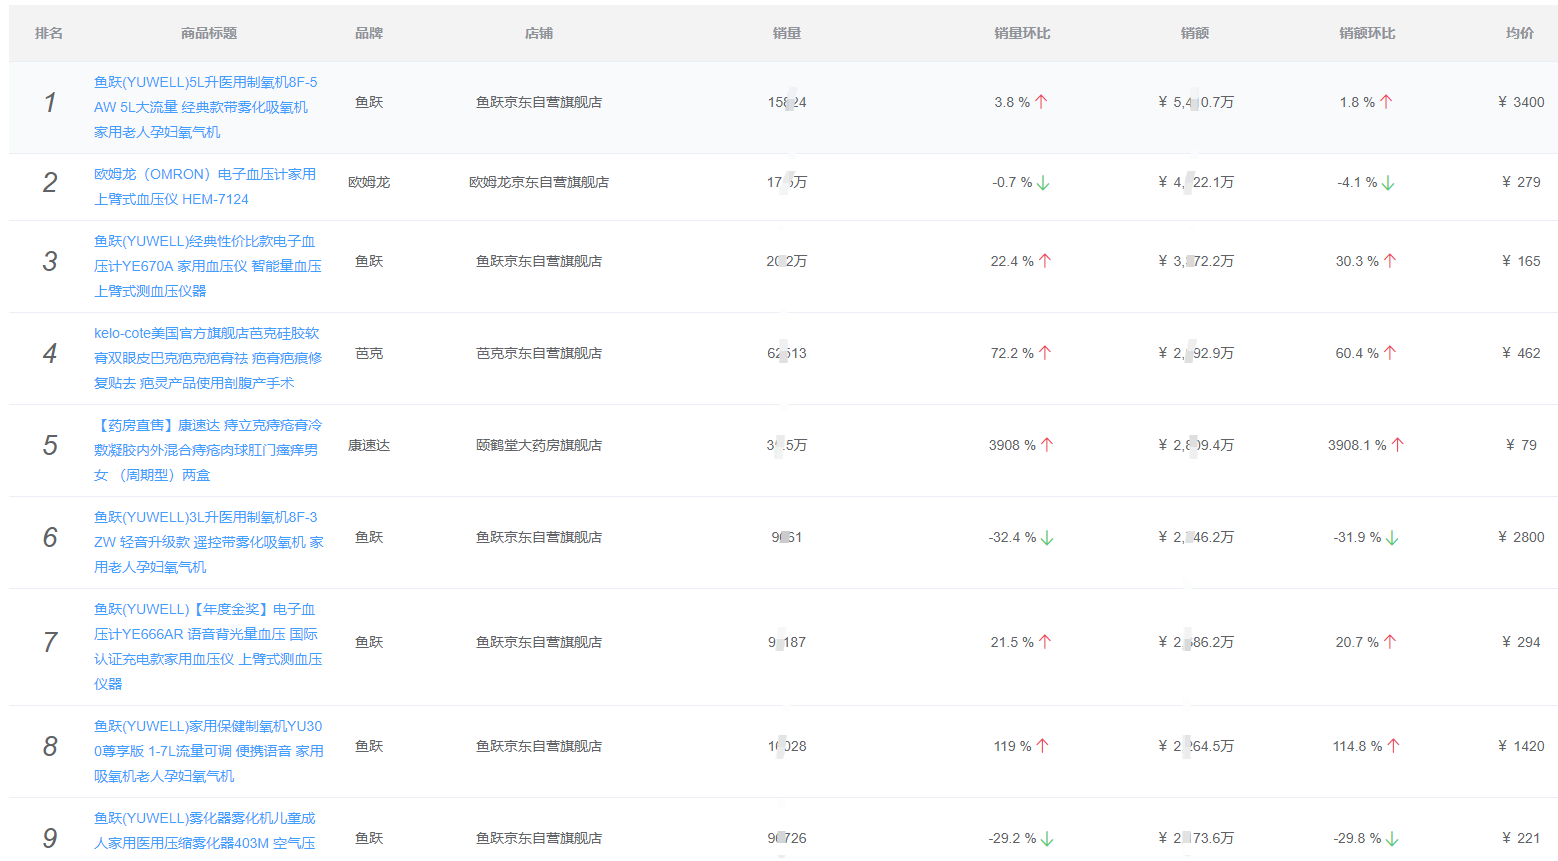Screen dimensions: 1558x861
Task: Click the 品牌 column header
Action: tap(369, 33)
